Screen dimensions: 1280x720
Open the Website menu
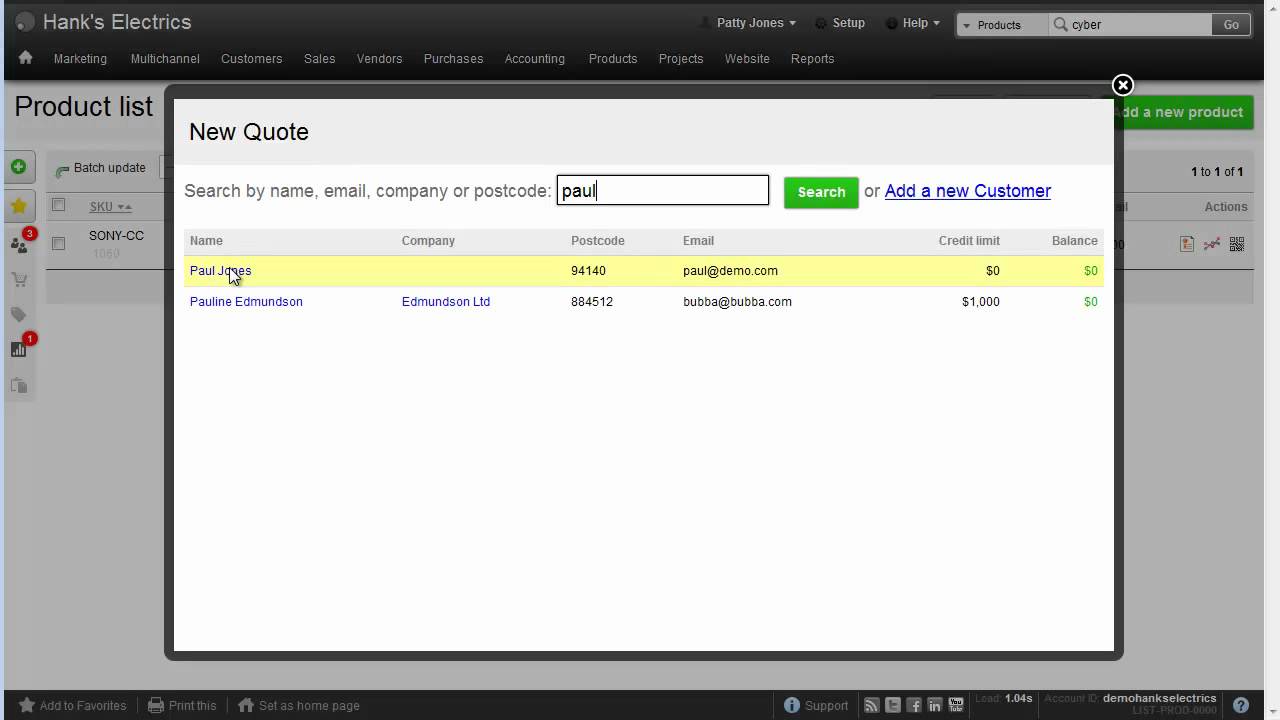point(747,59)
